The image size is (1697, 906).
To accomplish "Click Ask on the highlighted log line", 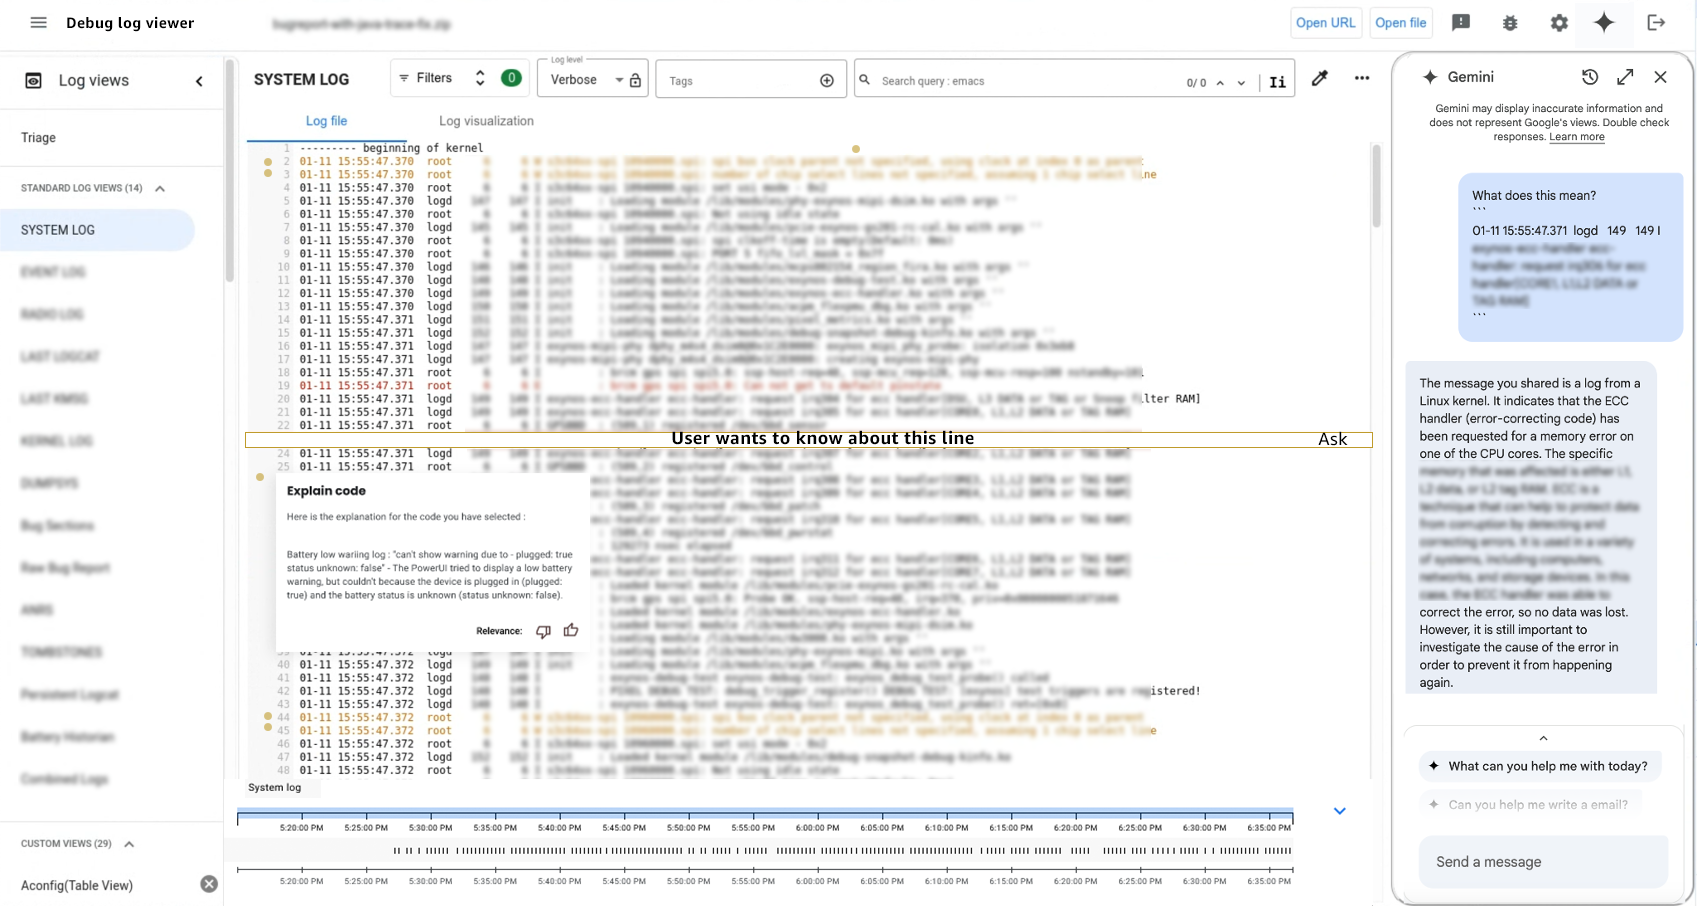I will click(x=1332, y=439).
